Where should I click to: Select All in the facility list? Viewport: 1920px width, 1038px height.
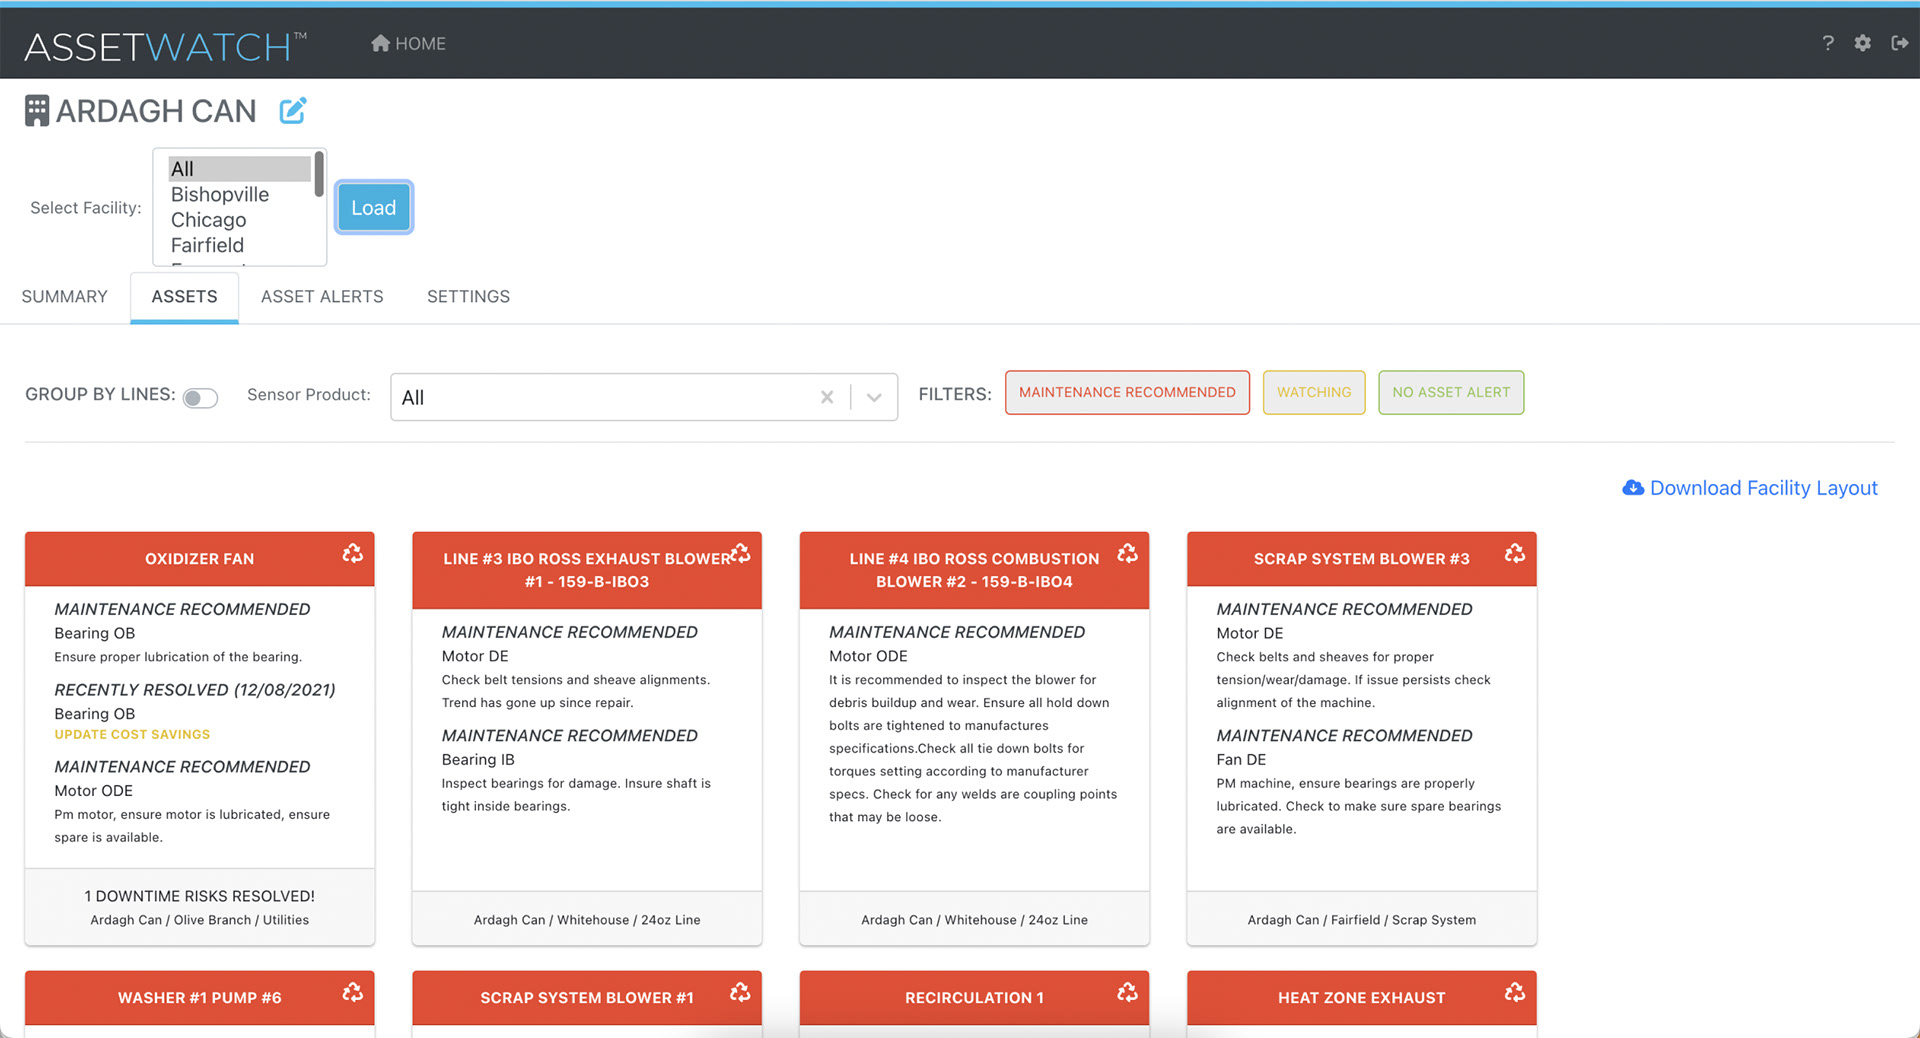[x=239, y=168]
